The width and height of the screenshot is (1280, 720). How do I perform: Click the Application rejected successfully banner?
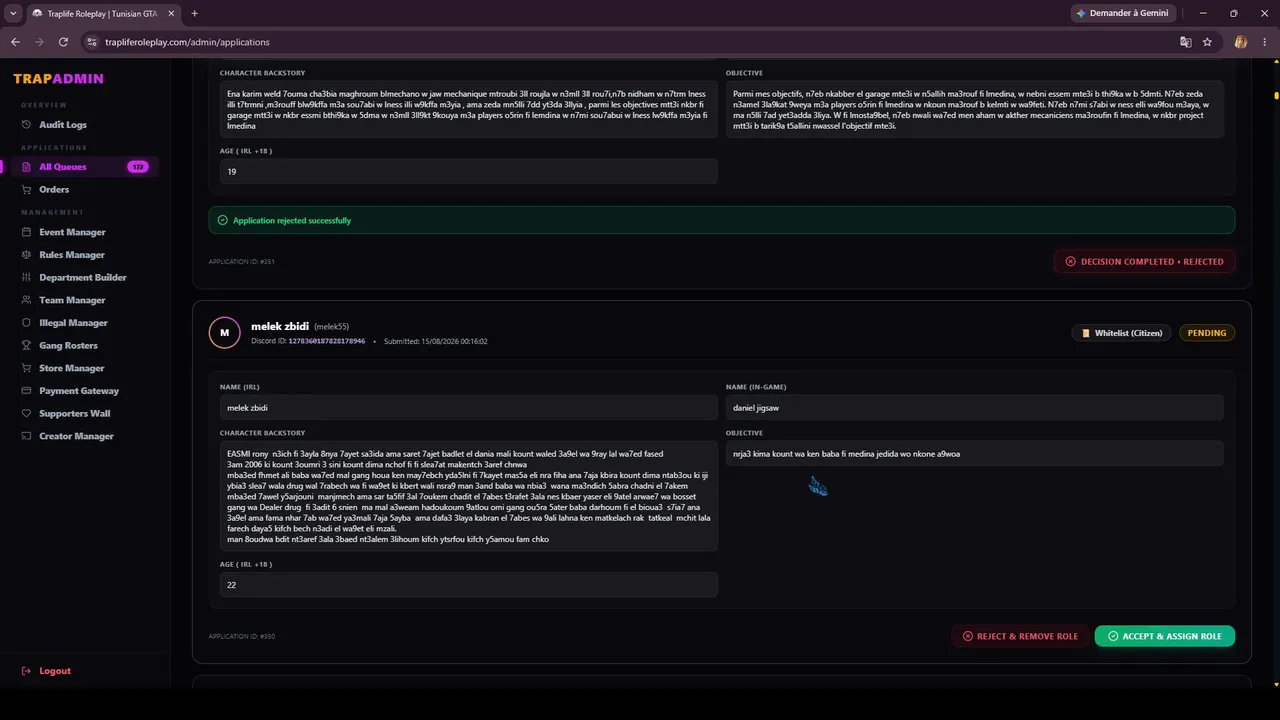click(722, 220)
